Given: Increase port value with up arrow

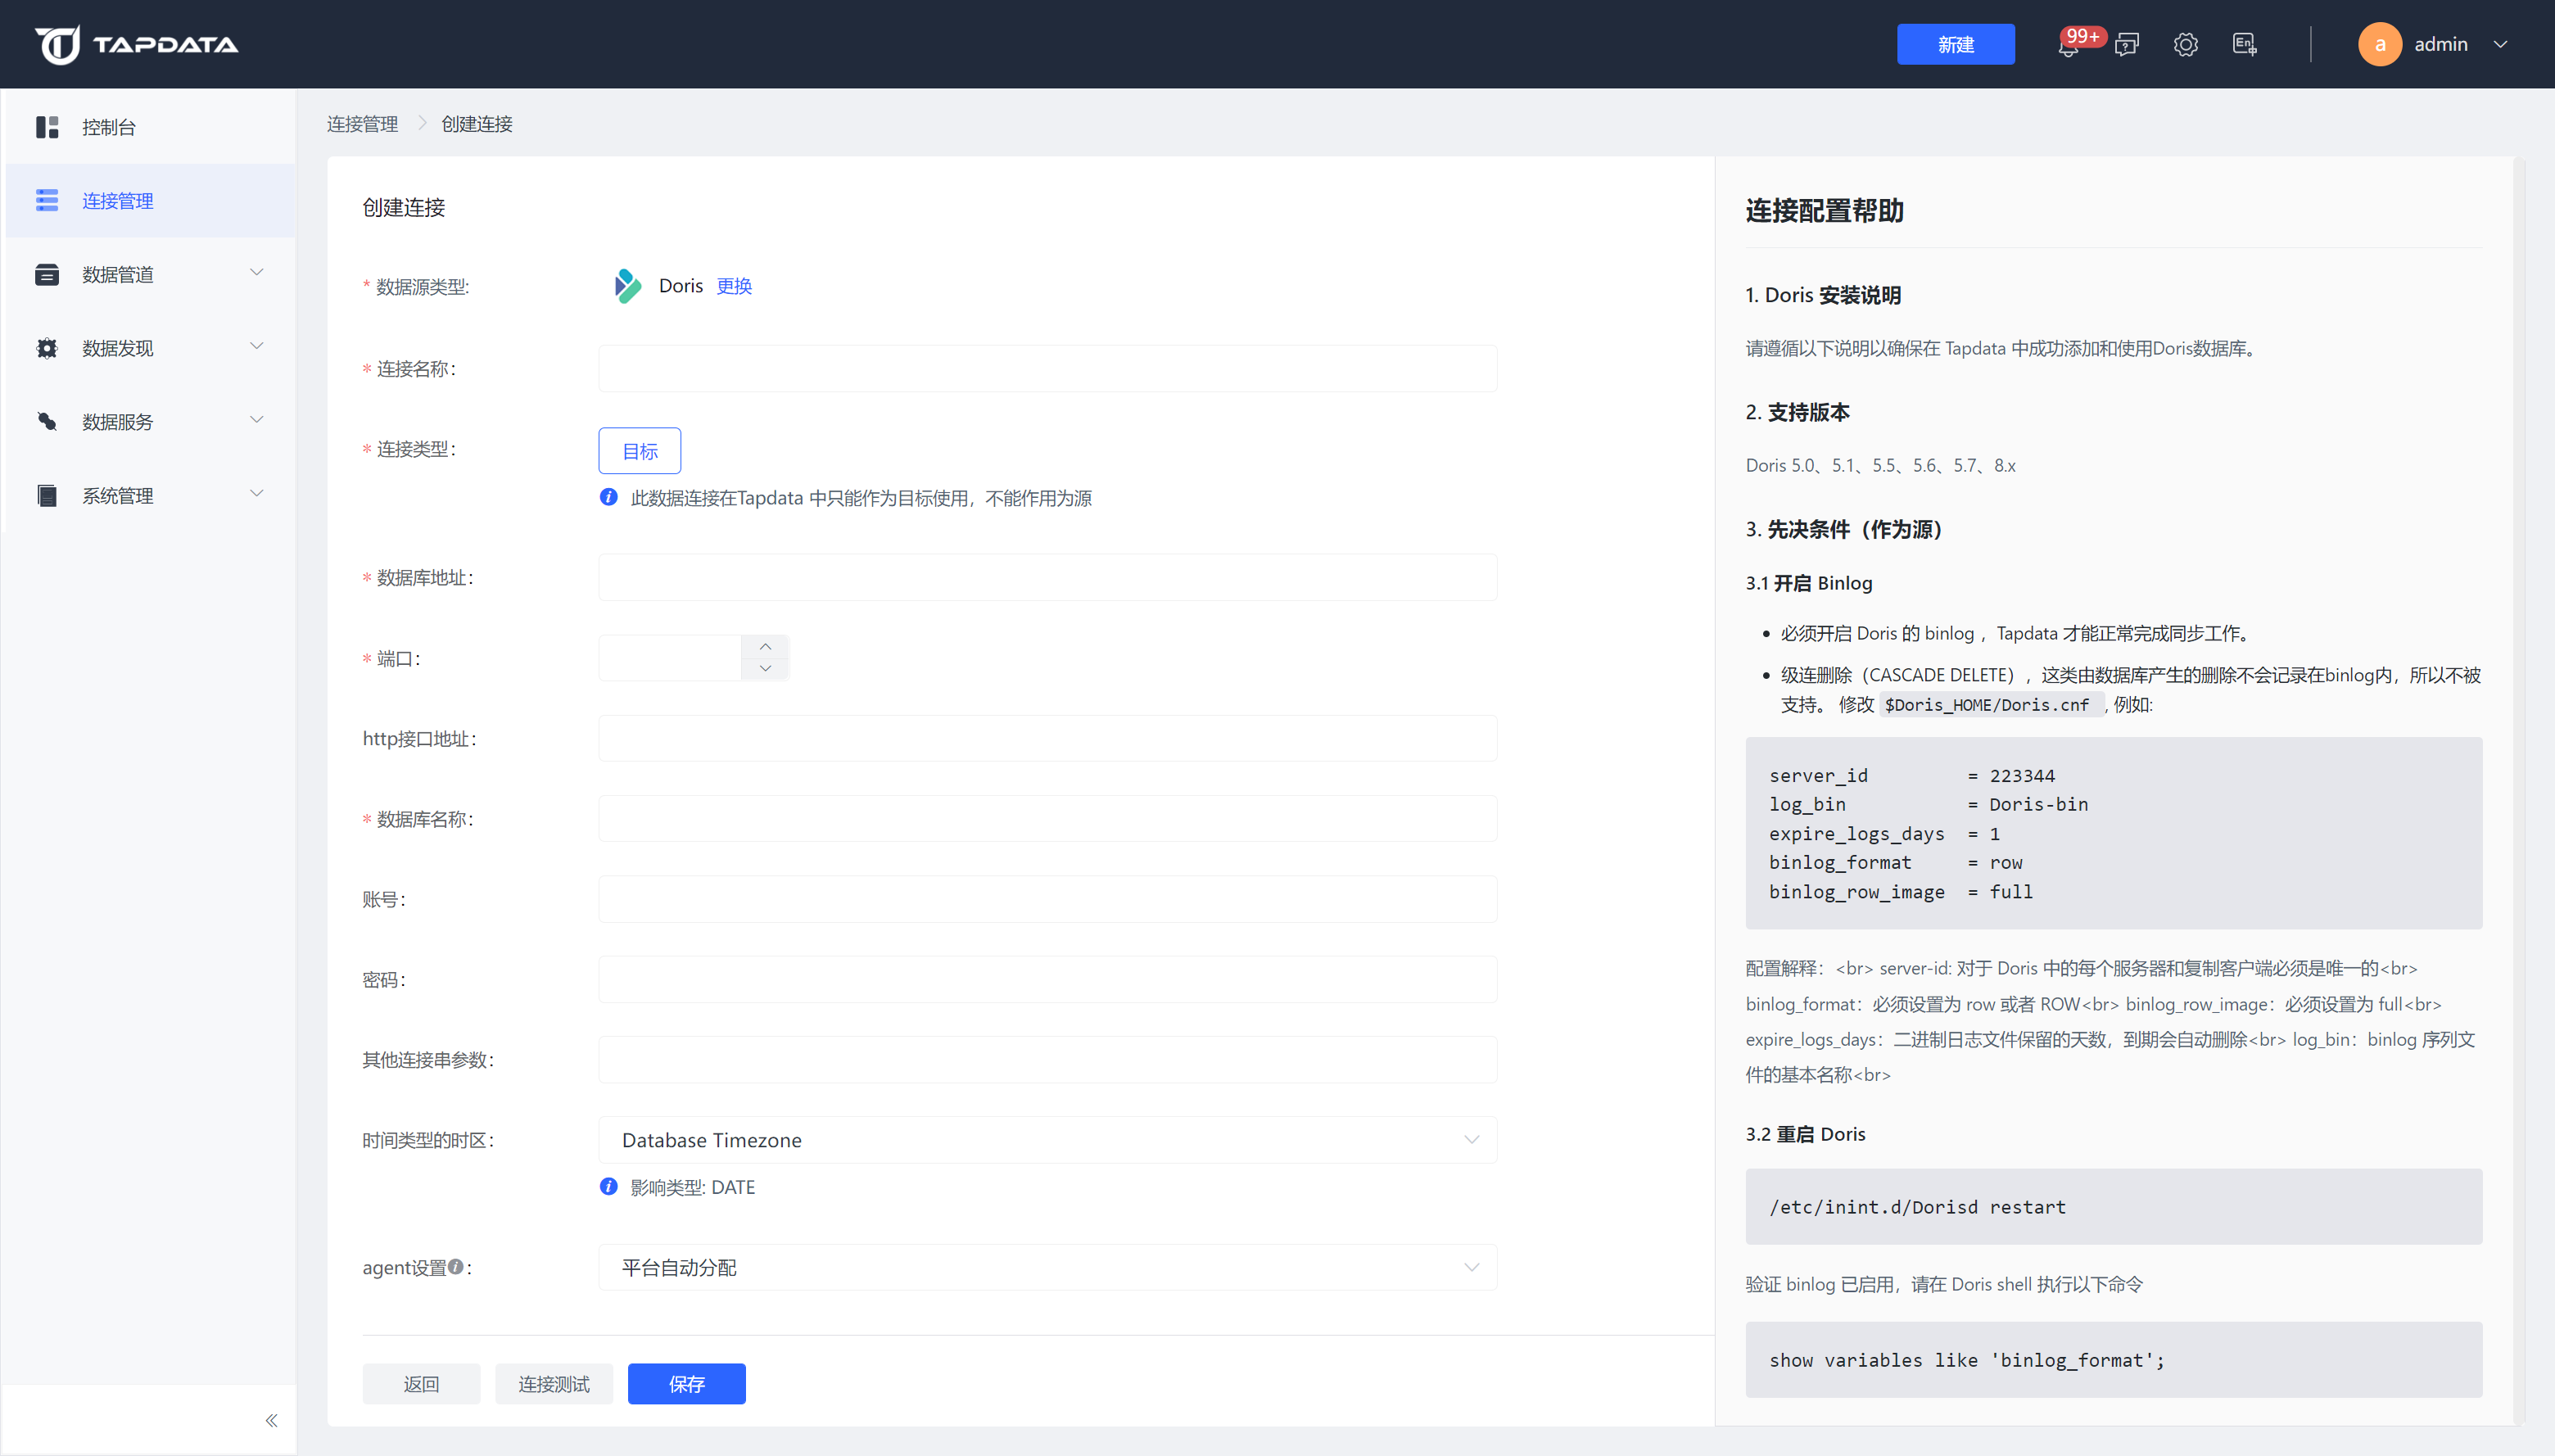Looking at the screenshot, I should pos(765,646).
